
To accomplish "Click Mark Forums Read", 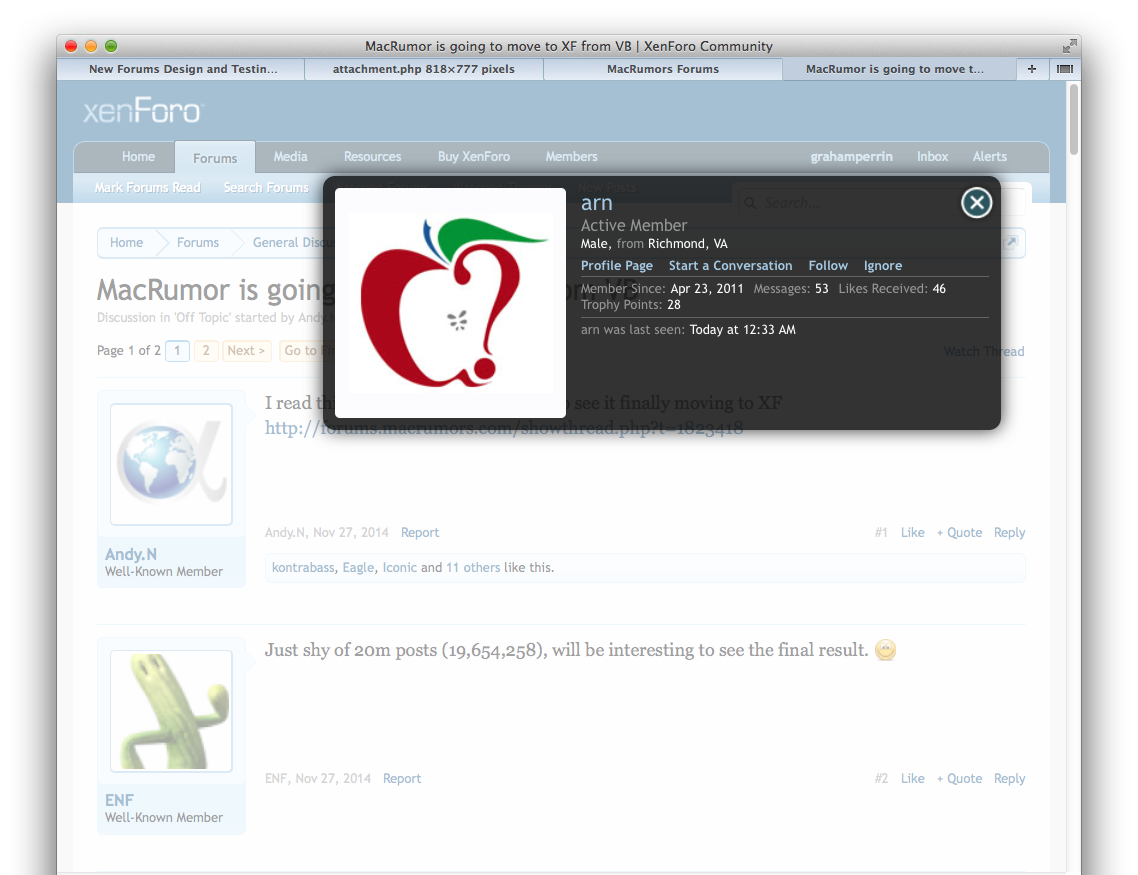I will pyautogui.click(x=147, y=188).
